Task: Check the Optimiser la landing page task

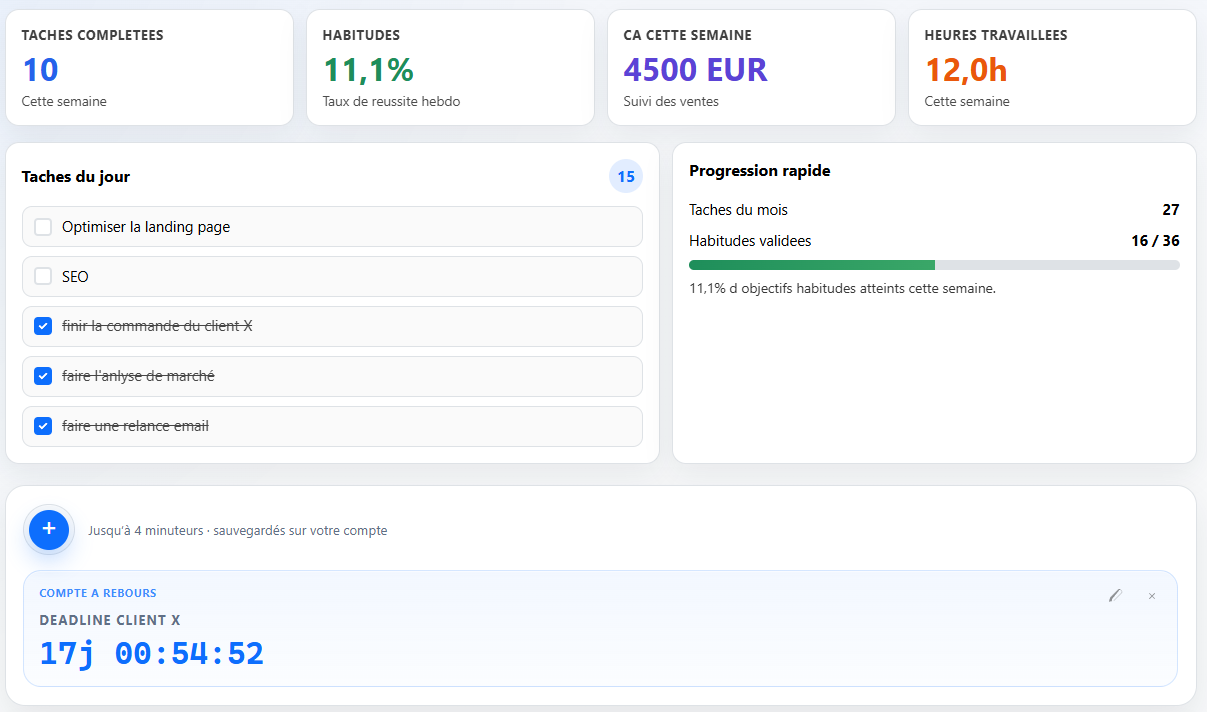Action: coord(43,226)
